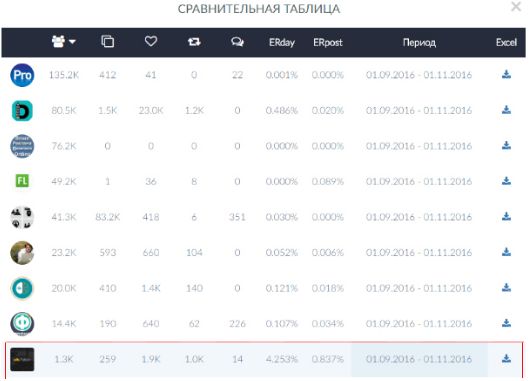Open the avatar in the 20.0K row
Viewport: 529px width, 381px height.
(22, 288)
